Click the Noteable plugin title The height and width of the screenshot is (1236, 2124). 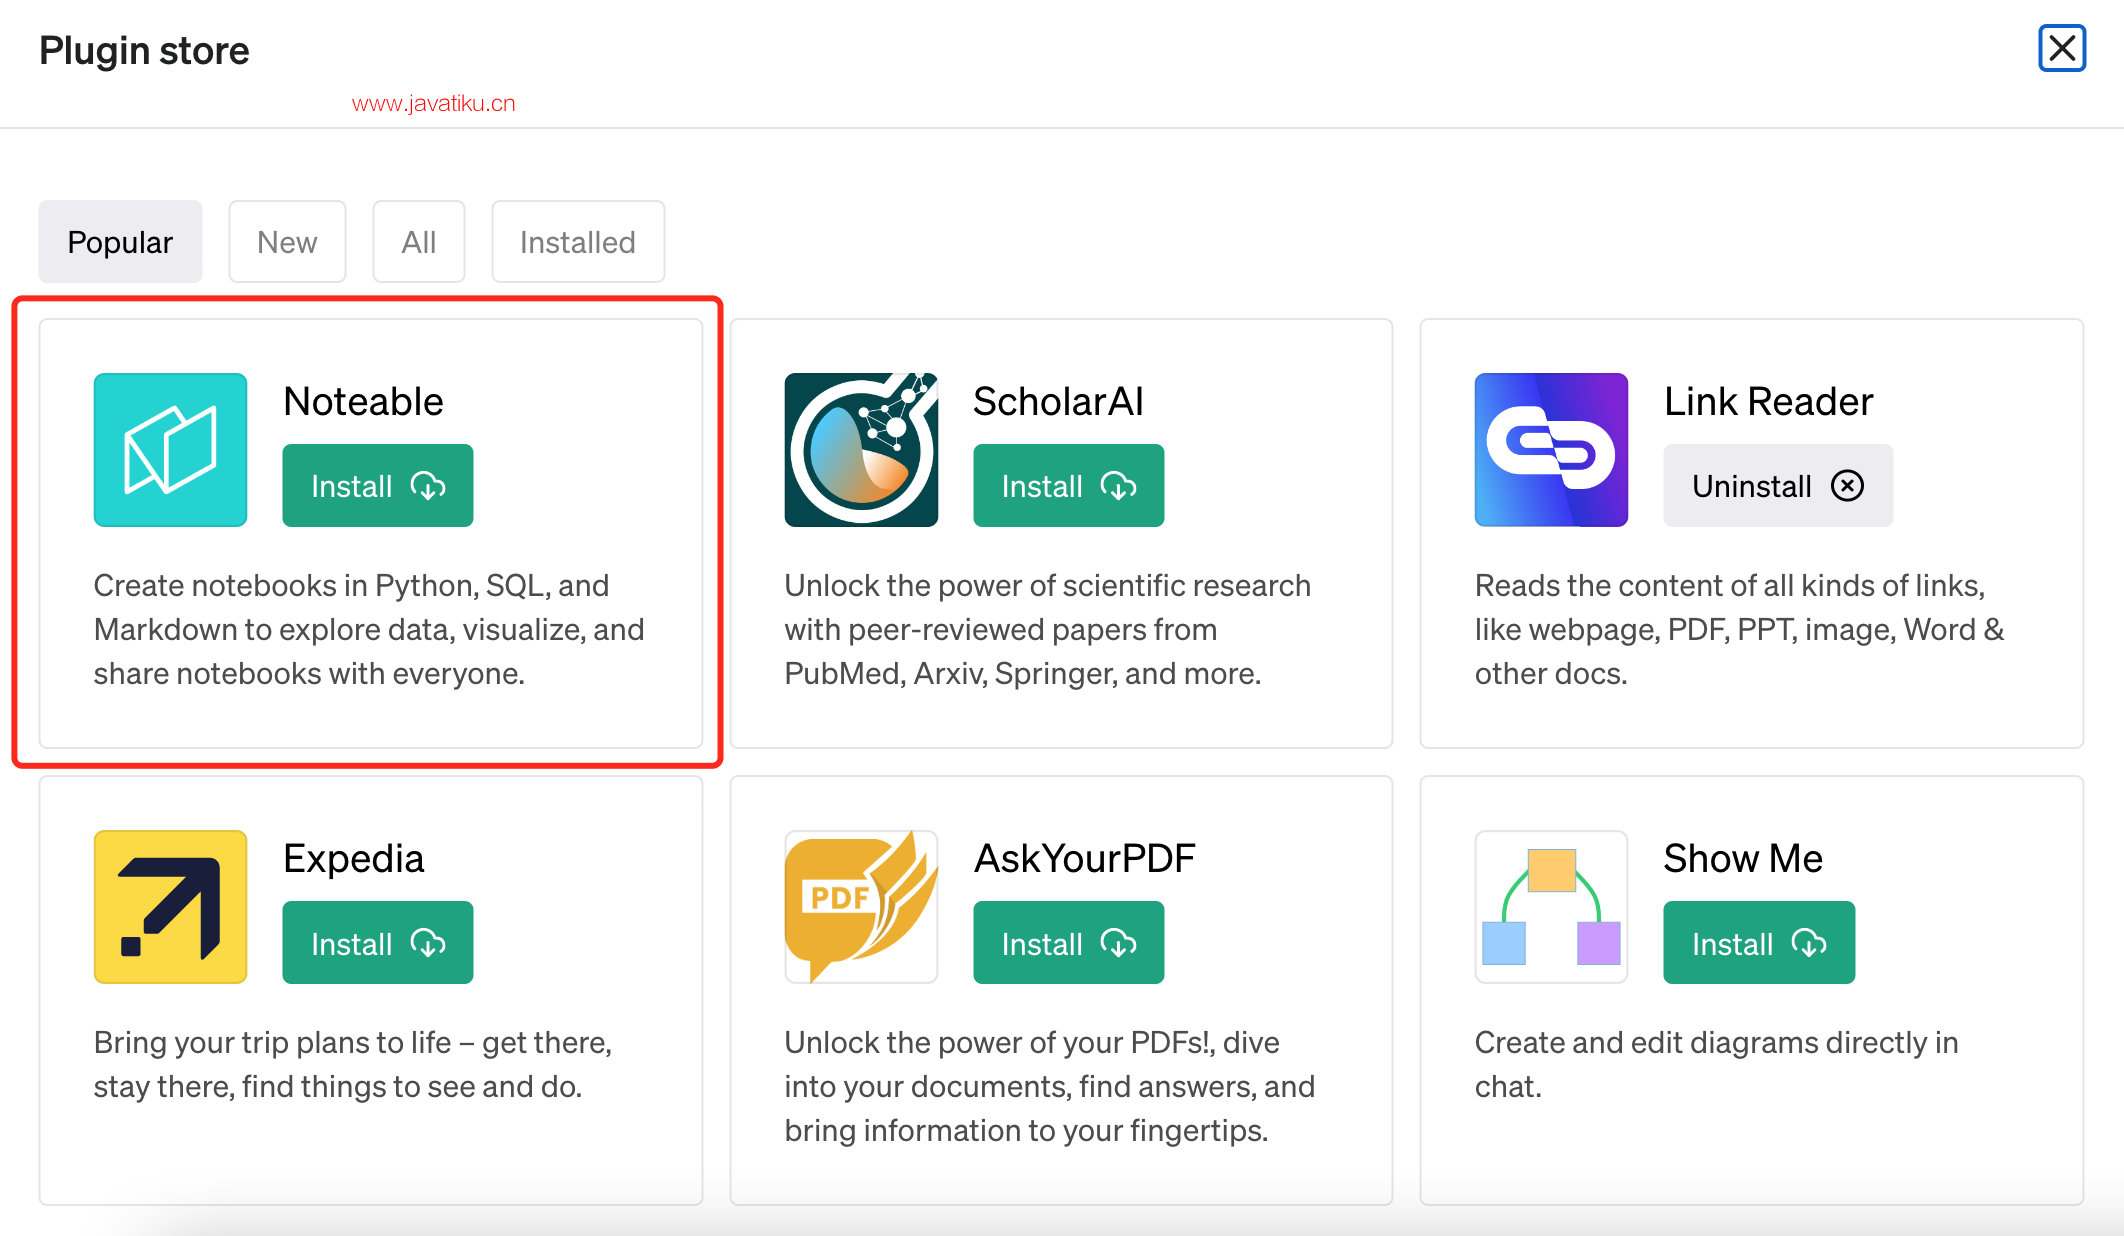click(363, 401)
